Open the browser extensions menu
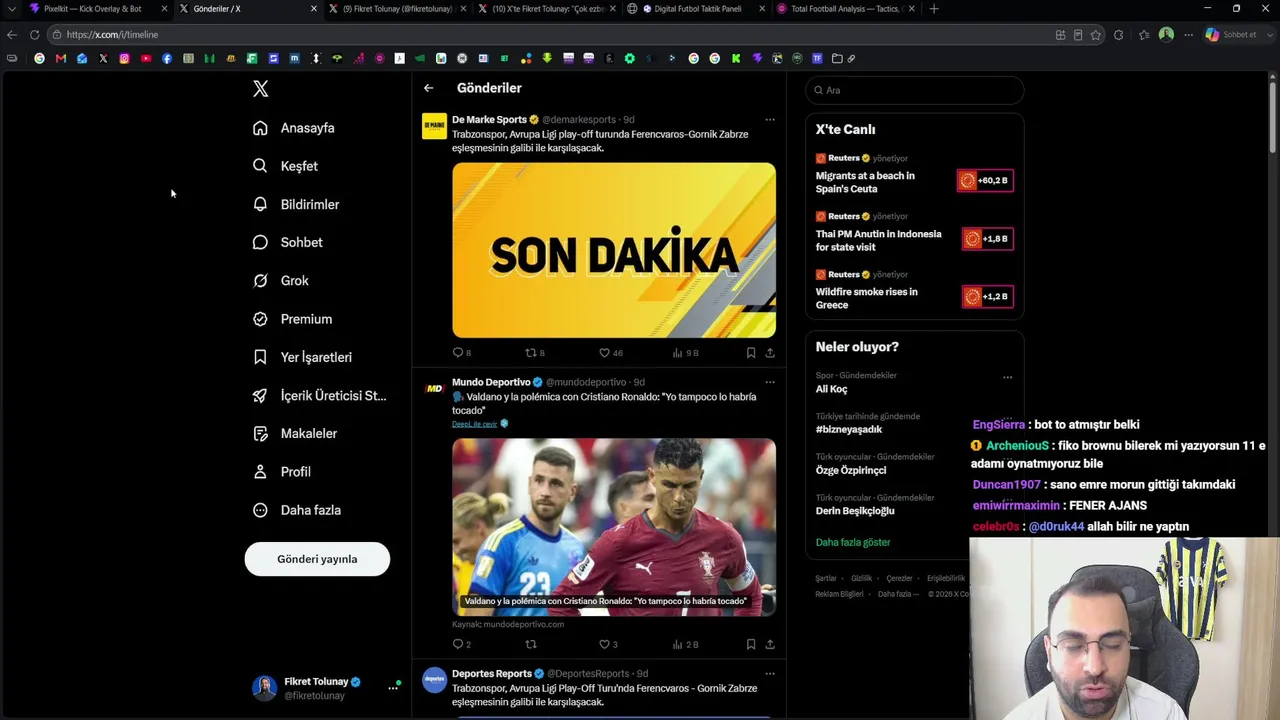 tap(1118, 35)
